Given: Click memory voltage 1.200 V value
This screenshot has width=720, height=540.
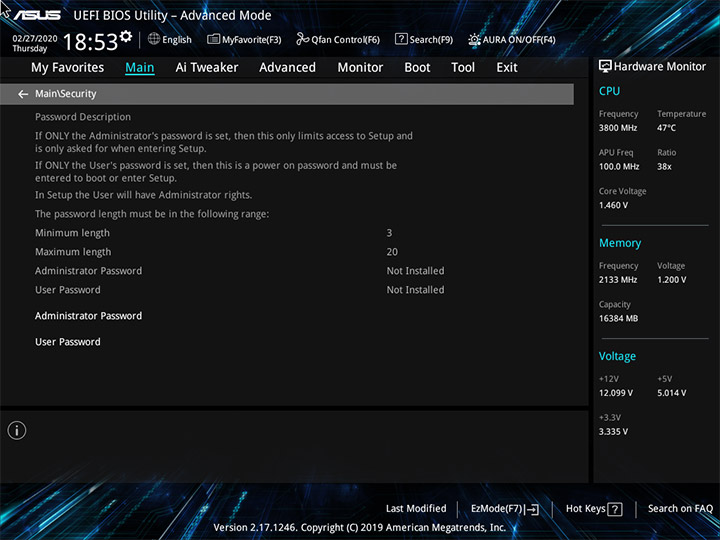Looking at the screenshot, I should 671,280.
